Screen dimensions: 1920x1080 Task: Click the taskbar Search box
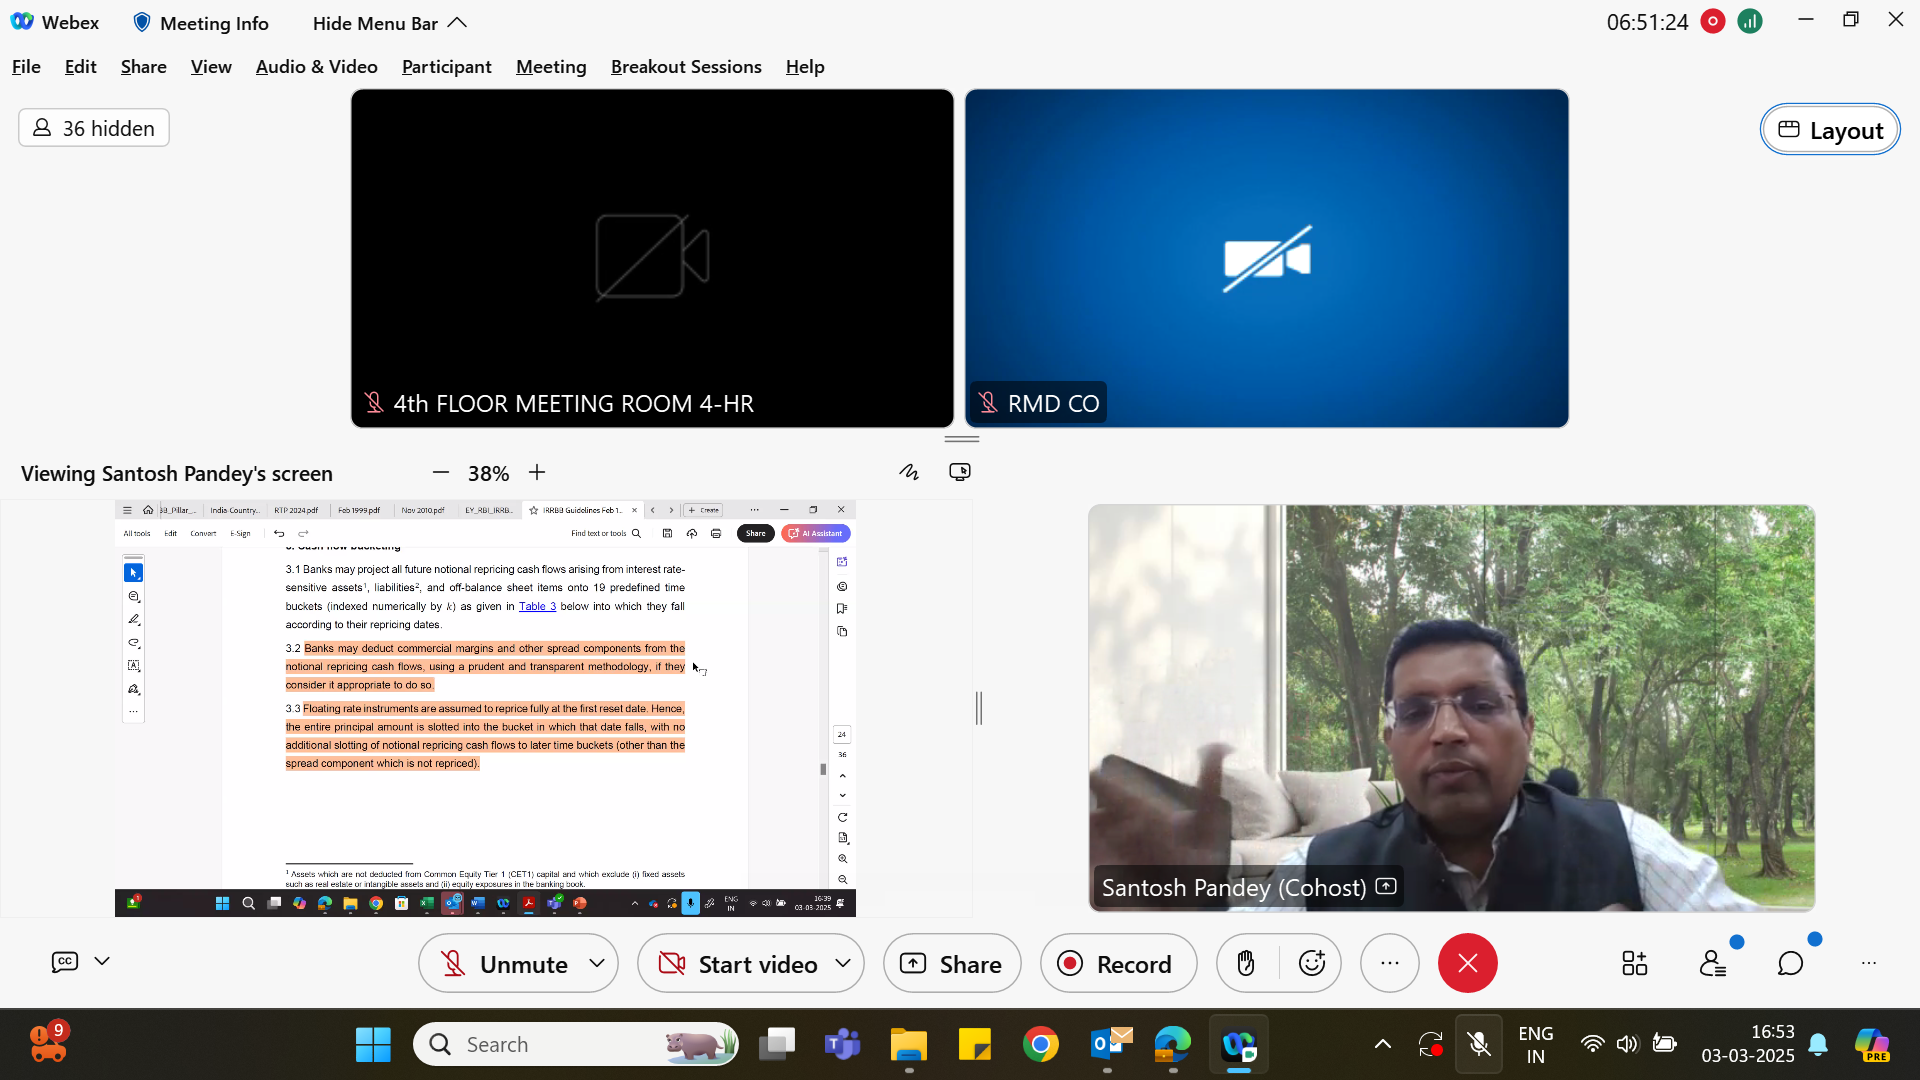[x=576, y=1045]
